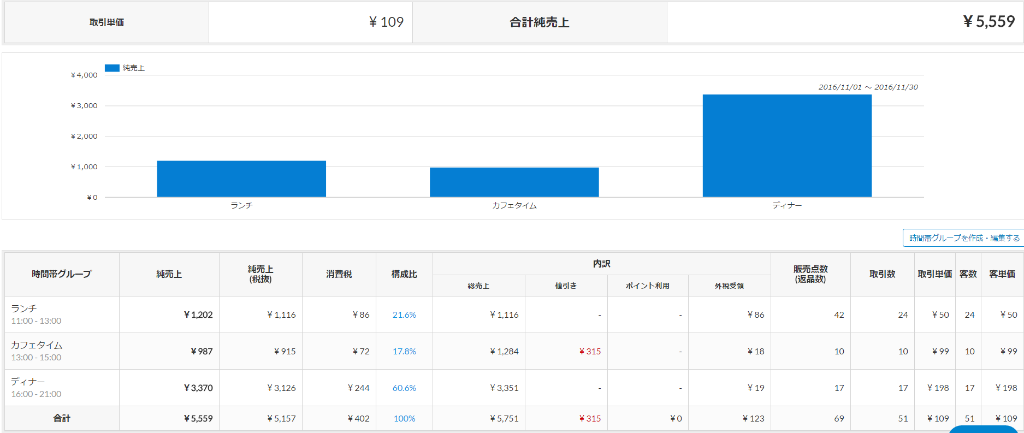
Task: Click the blue 純売上 legend swatch
Action: click(x=112, y=68)
